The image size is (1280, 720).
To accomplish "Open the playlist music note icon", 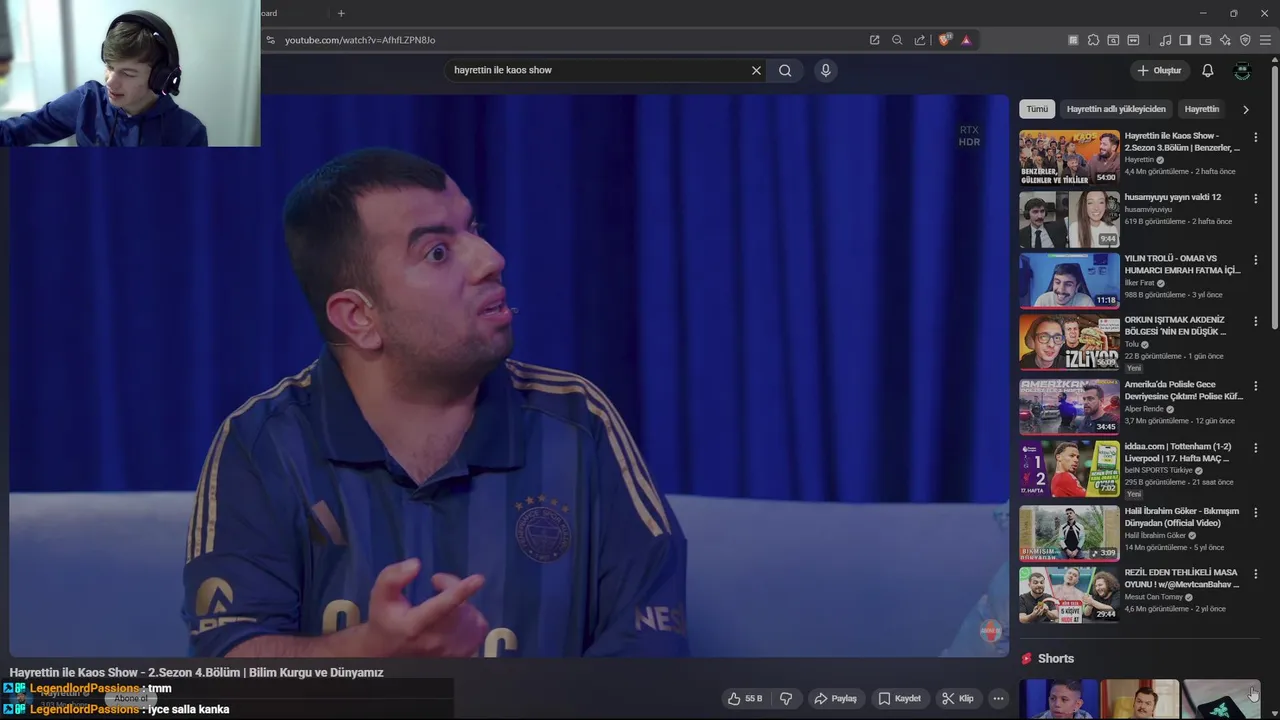I will click(x=1165, y=40).
